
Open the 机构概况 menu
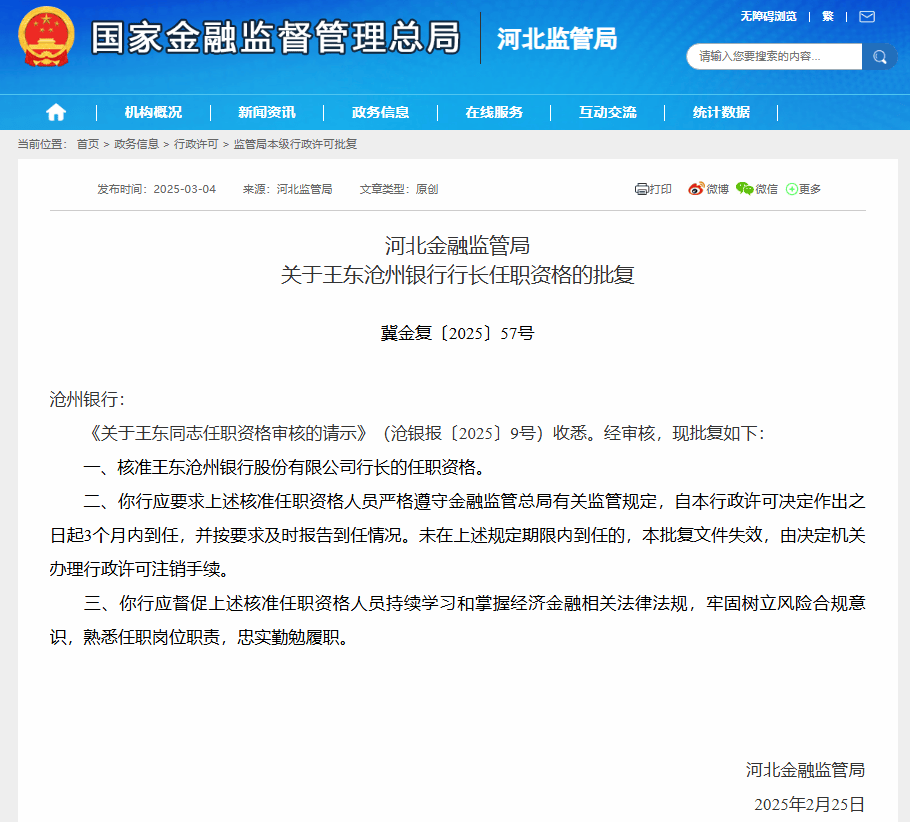pyautogui.click(x=153, y=112)
